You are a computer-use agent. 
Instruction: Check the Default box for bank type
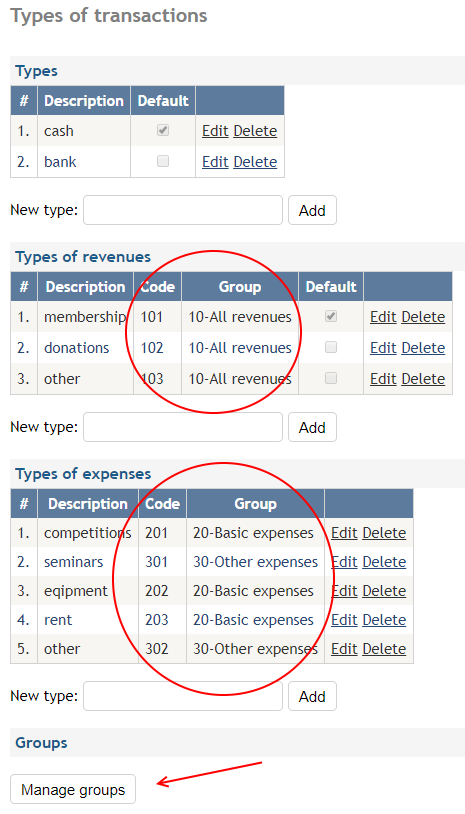coord(163,161)
